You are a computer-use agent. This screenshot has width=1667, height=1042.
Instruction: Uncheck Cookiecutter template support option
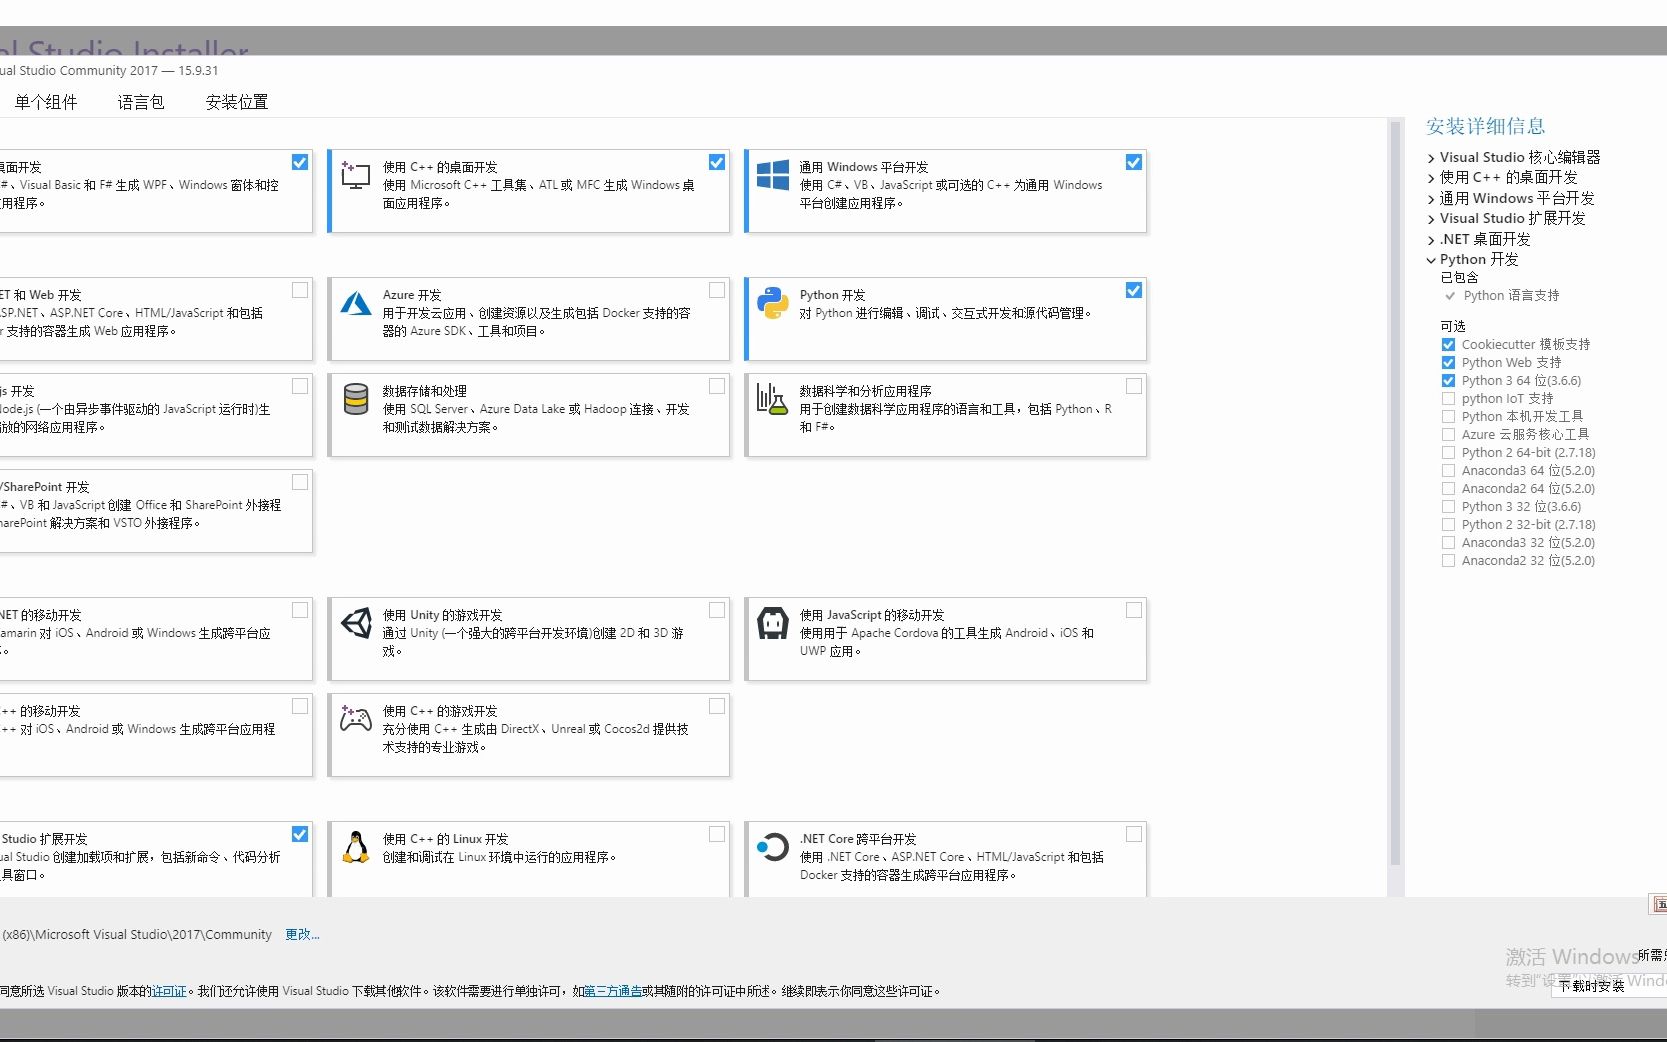(x=1448, y=345)
